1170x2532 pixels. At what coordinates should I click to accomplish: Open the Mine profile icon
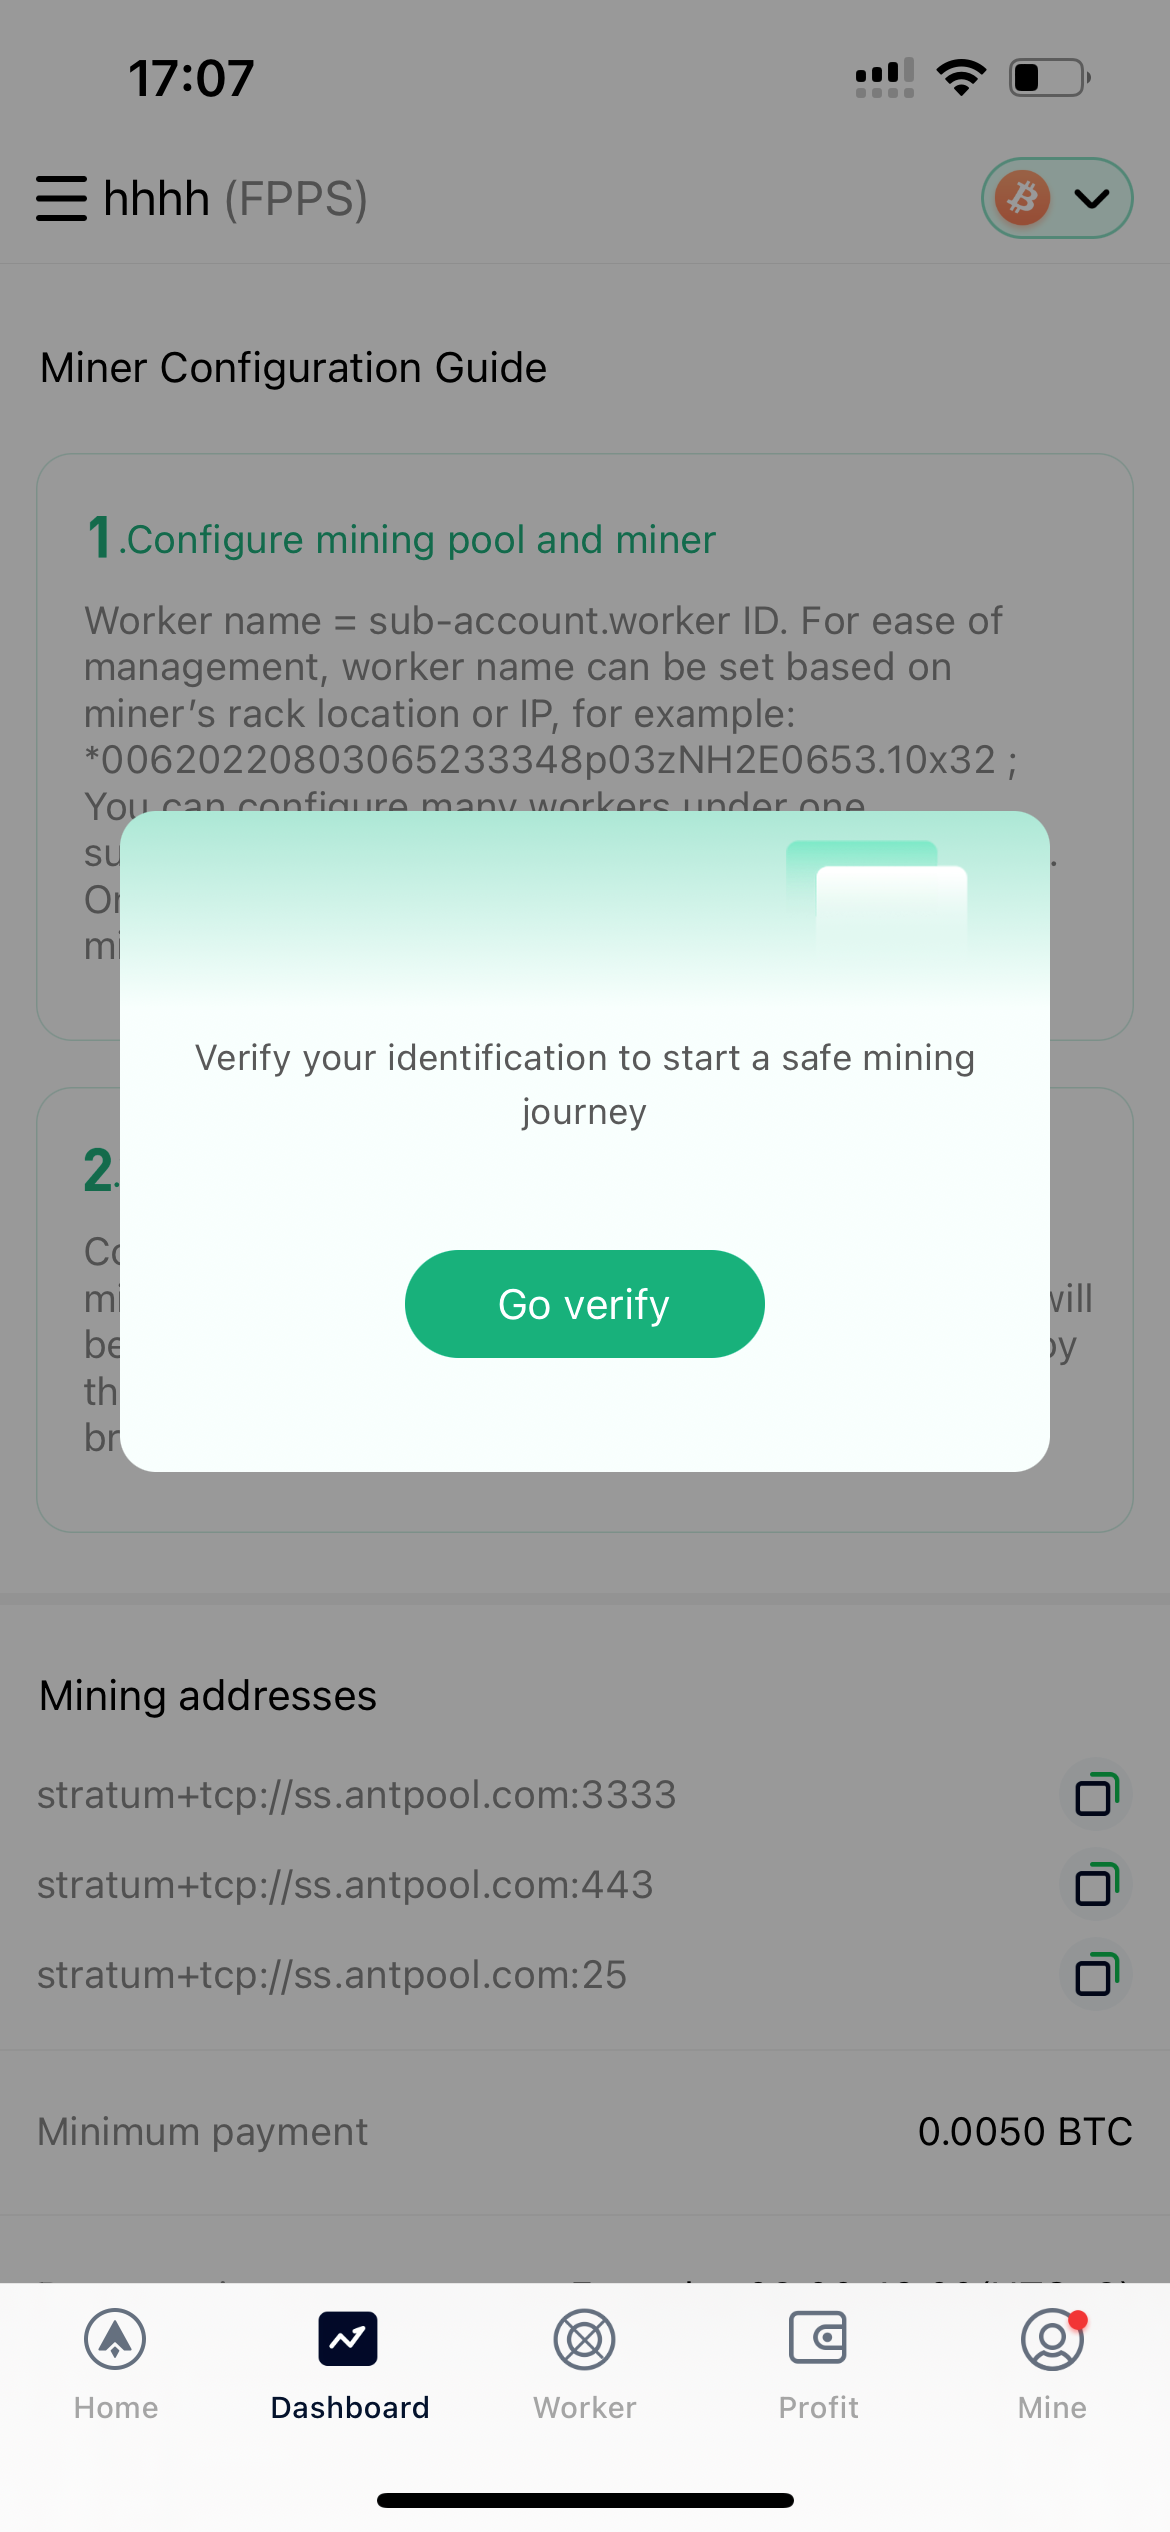pos(1051,2339)
